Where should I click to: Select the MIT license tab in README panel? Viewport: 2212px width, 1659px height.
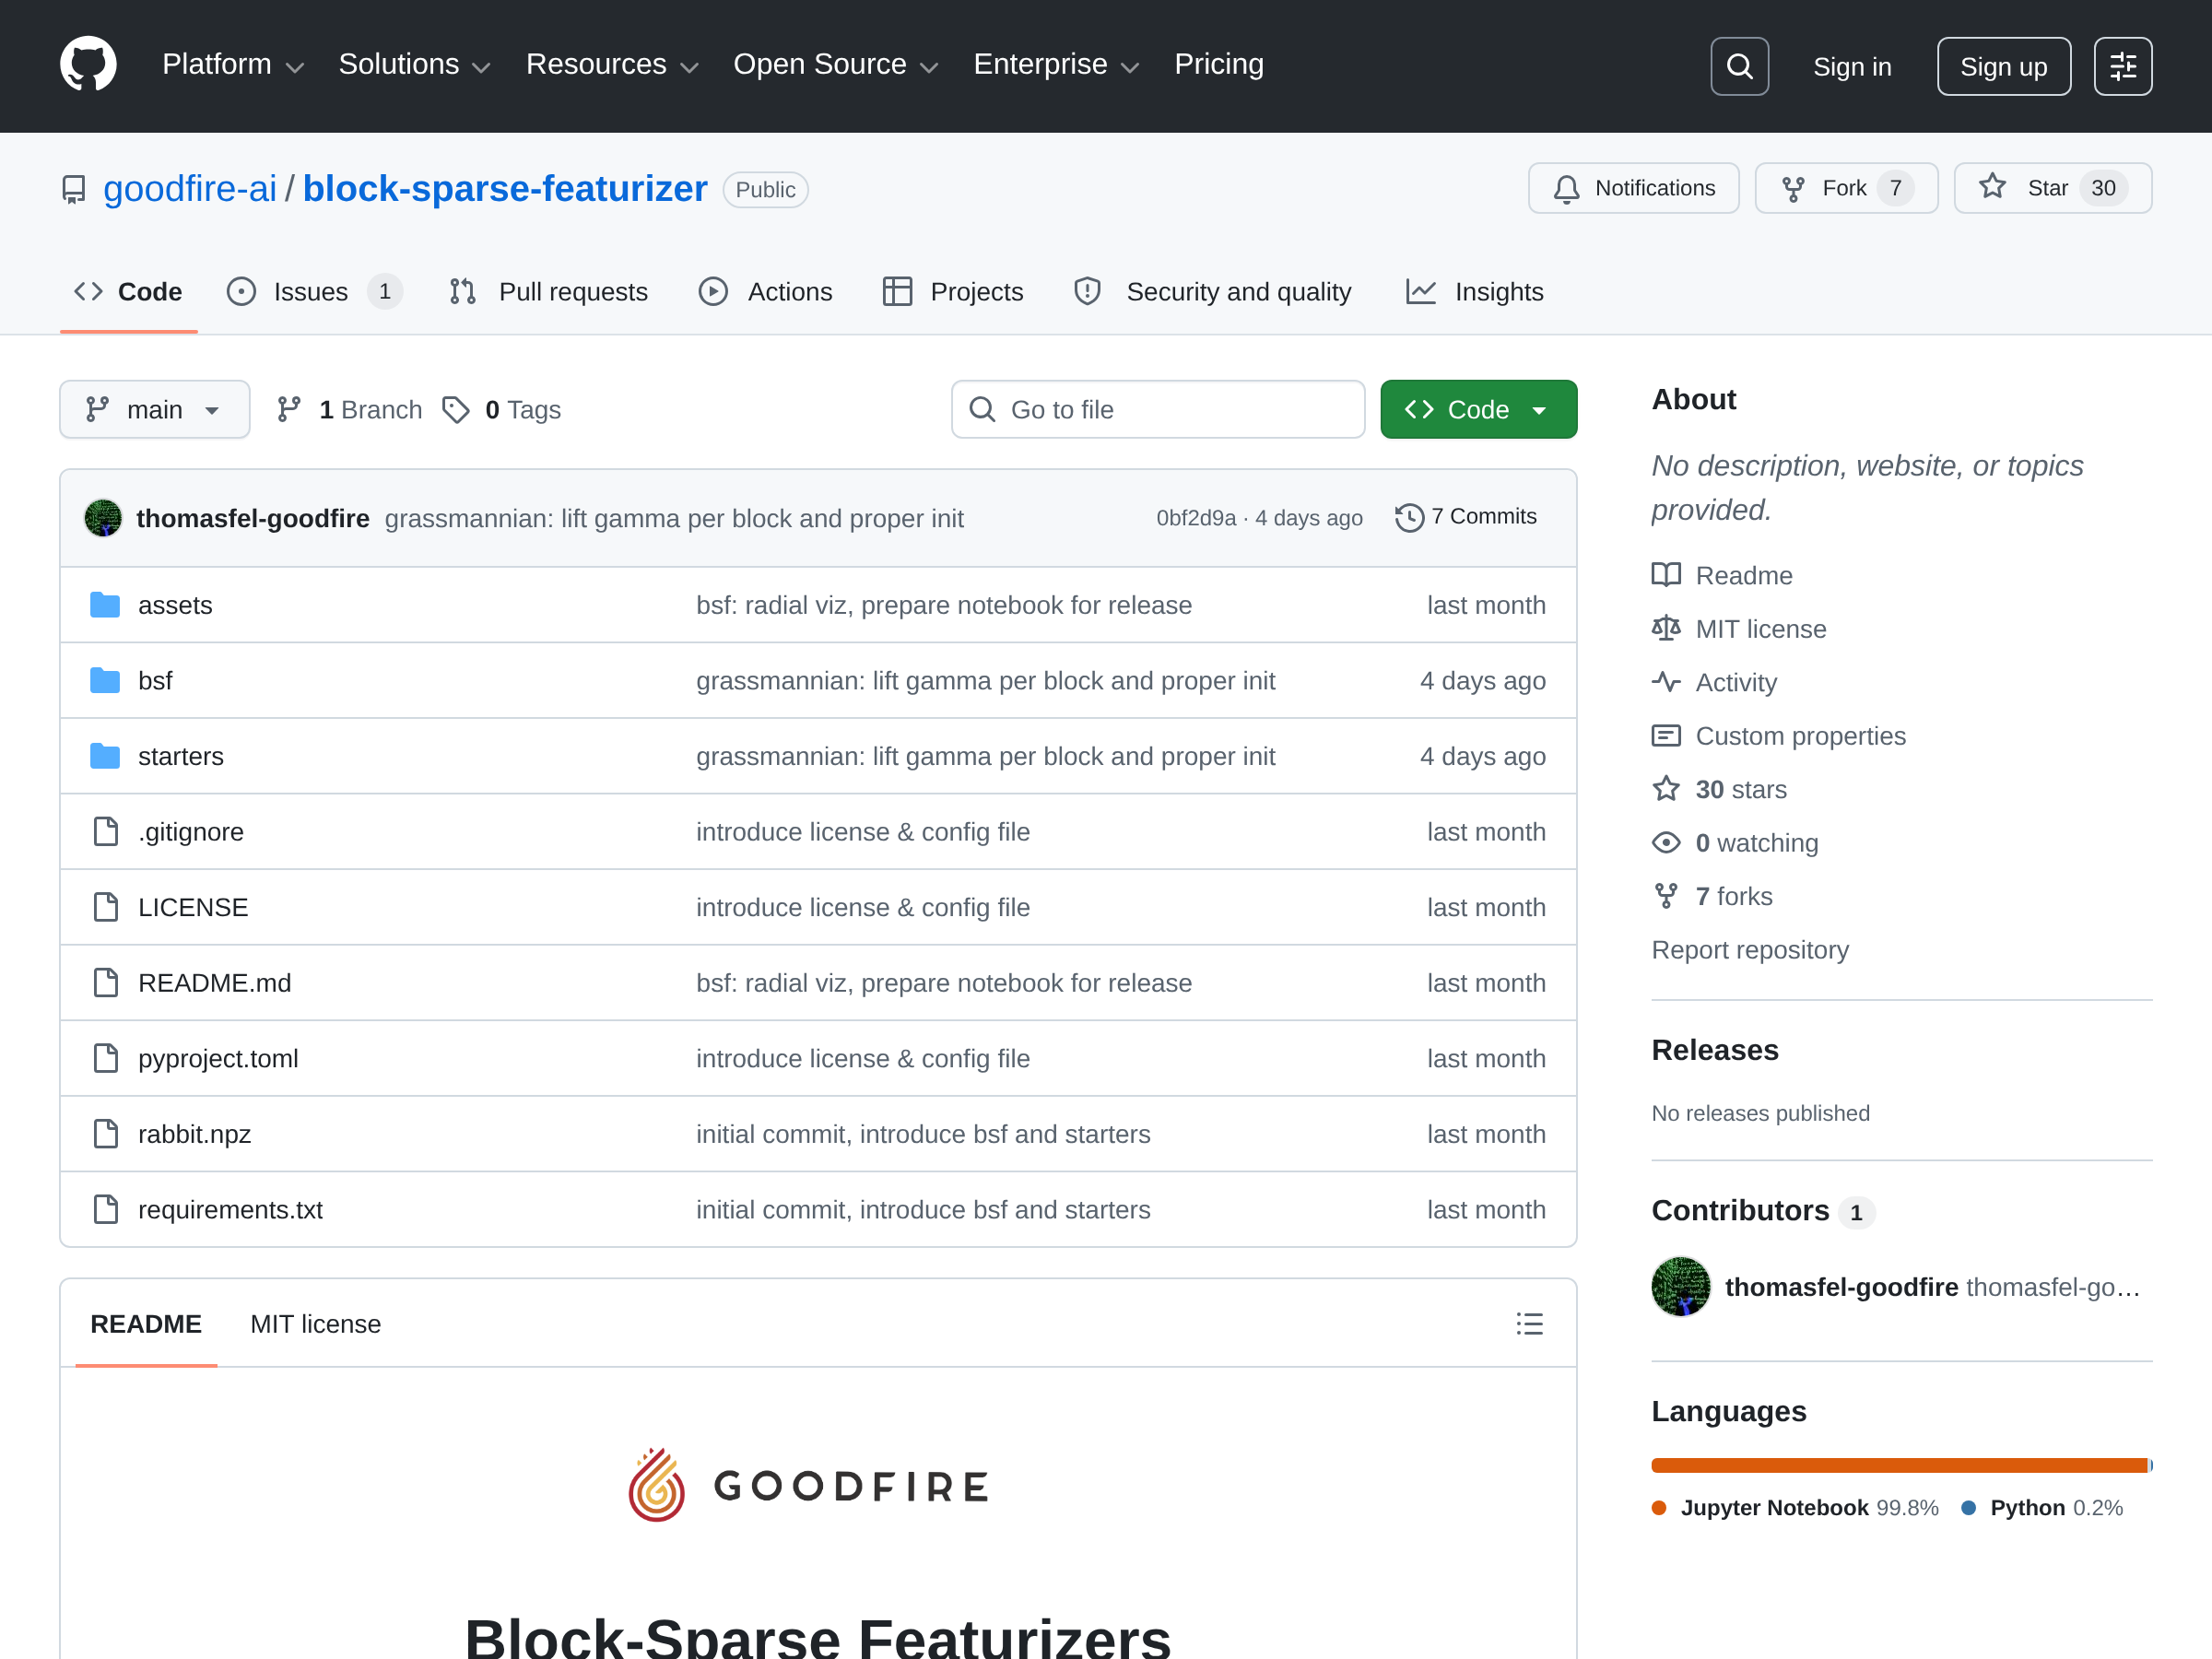[x=315, y=1324]
